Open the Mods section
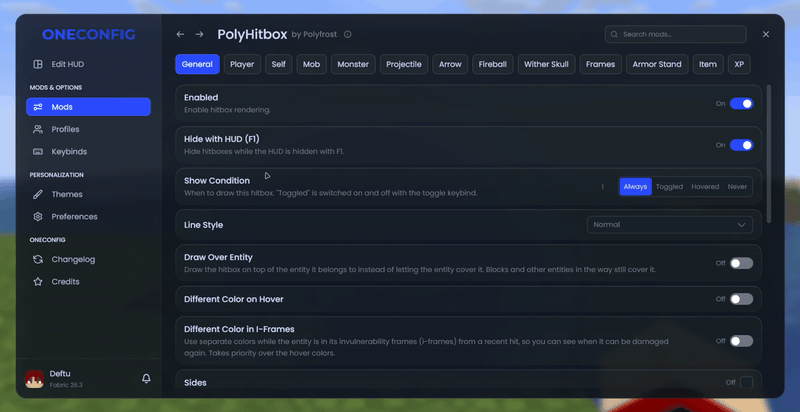 (88, 107)
